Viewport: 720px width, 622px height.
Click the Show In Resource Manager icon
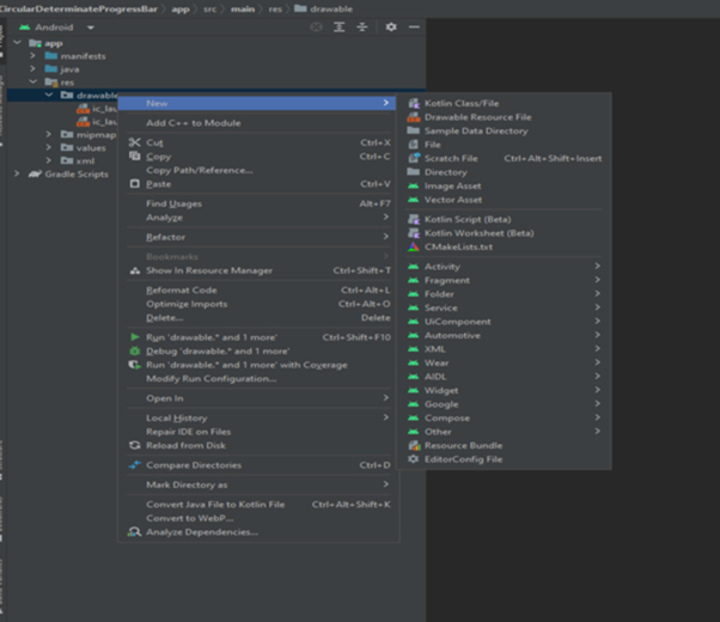tap(135, 271)
